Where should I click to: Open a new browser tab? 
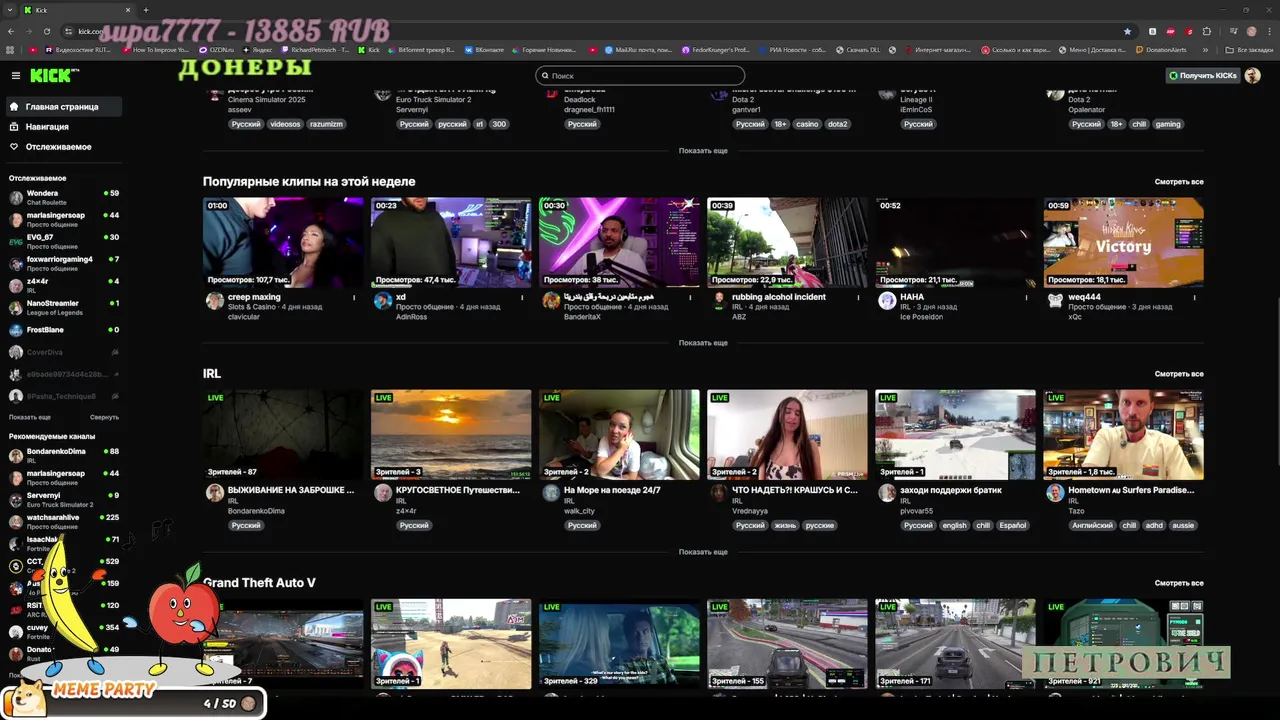tap(145, 10)
